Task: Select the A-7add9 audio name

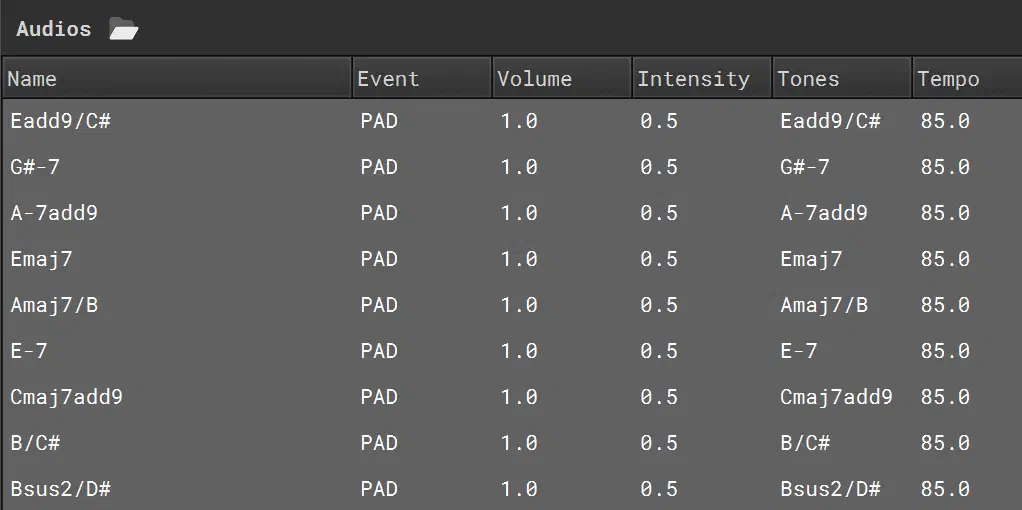Action: 54,213
